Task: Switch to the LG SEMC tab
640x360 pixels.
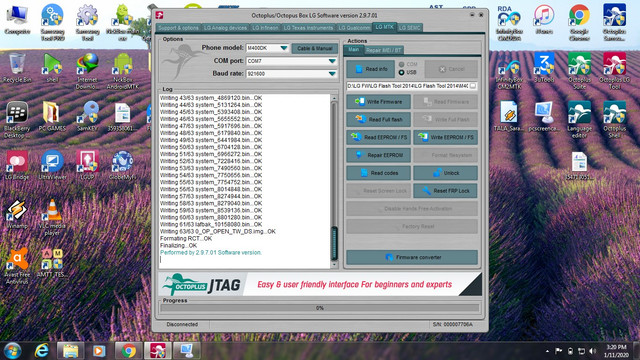Action: pyautogui.click(x=409, y=28)
